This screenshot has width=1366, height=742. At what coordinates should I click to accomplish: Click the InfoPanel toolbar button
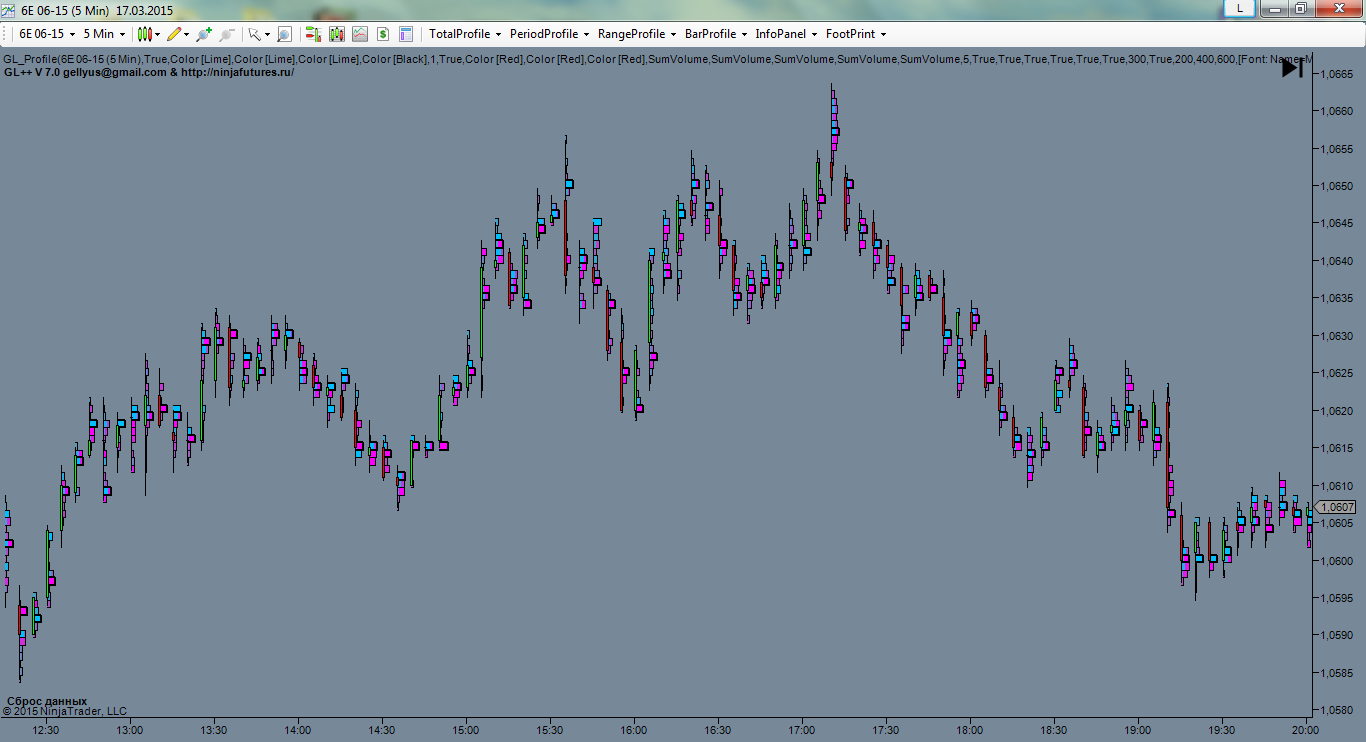(786, 34)
